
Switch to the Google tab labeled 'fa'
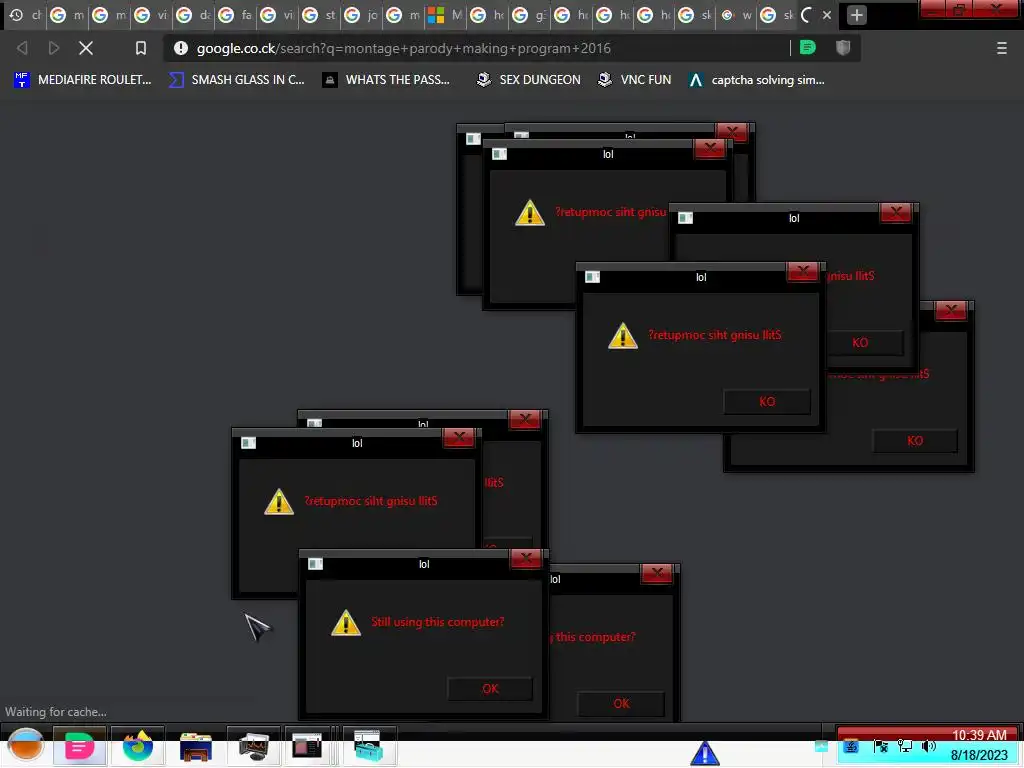[235, 14]
